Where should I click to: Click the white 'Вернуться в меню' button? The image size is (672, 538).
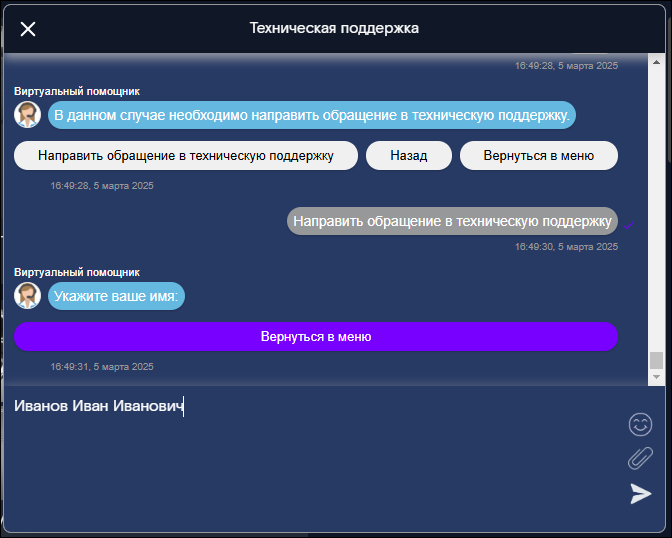[x=539, y=156]
